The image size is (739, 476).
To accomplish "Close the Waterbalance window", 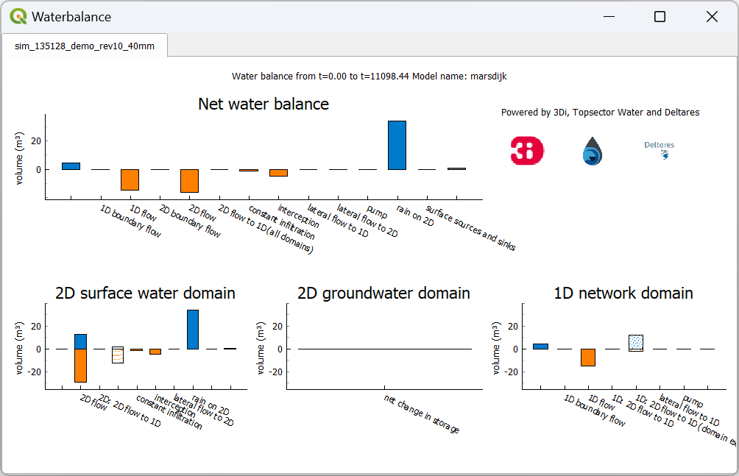I will [712, 16].
